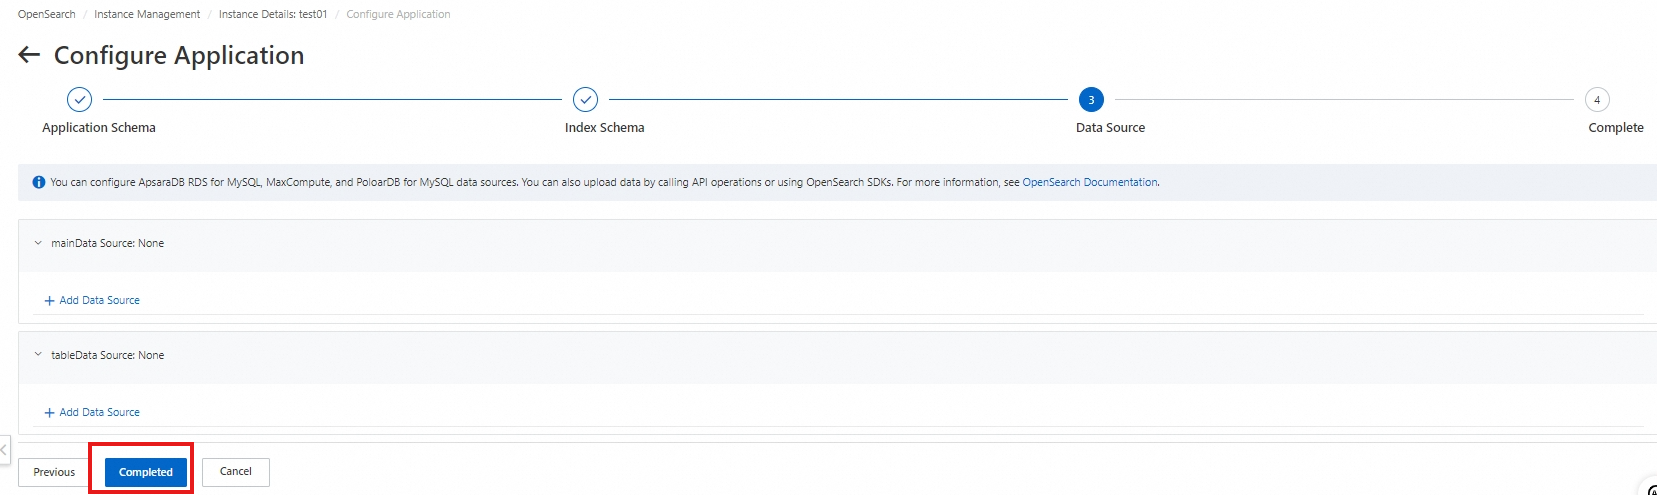Click the Index Schema step checkmark icon
The width and height of the screenshot is (1657, 495).
tap(585, 99)
